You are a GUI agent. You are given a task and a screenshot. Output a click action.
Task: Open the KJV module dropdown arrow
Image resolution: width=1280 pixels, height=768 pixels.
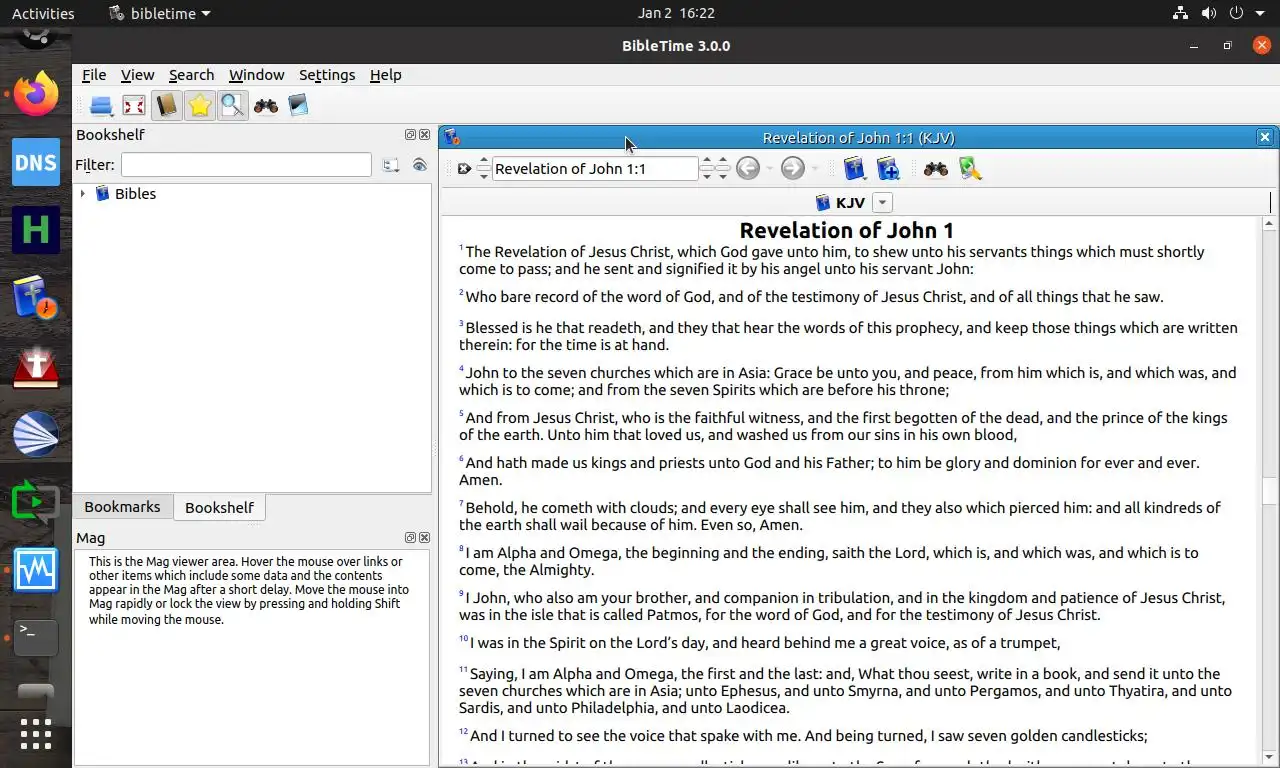tap(882, 203)
